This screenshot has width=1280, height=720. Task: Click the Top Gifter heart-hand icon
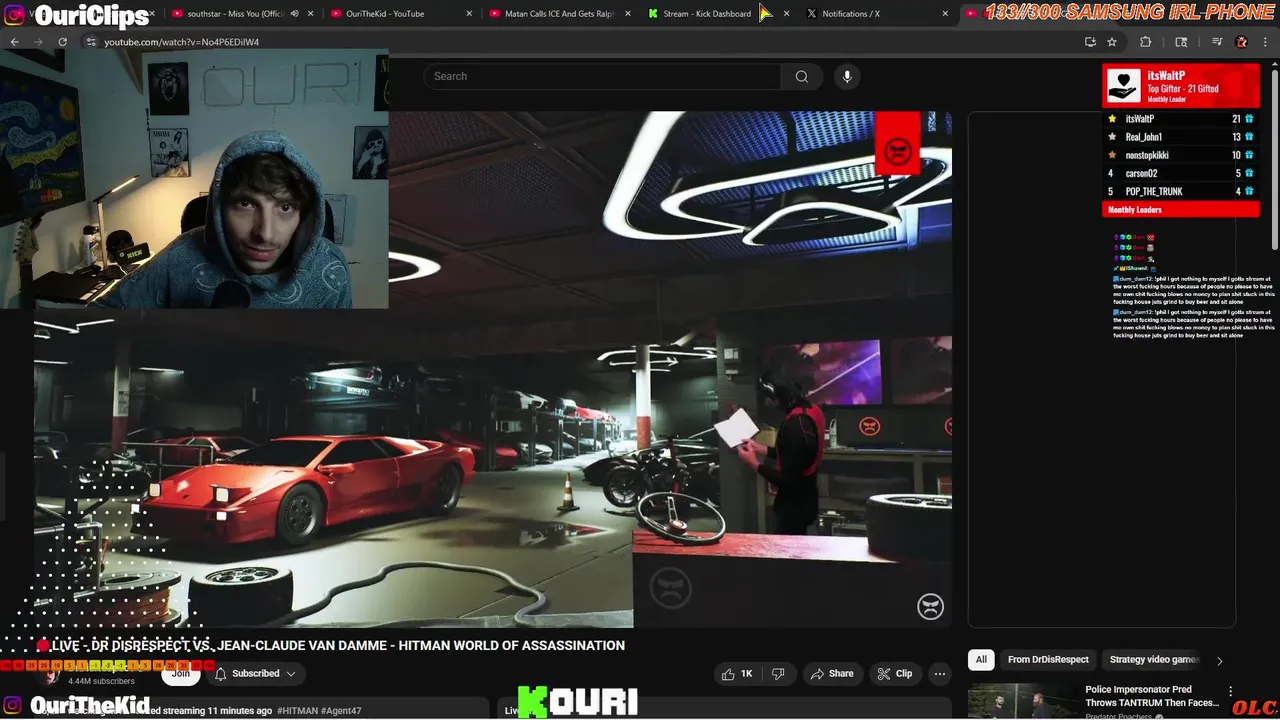coord(1123,86)
